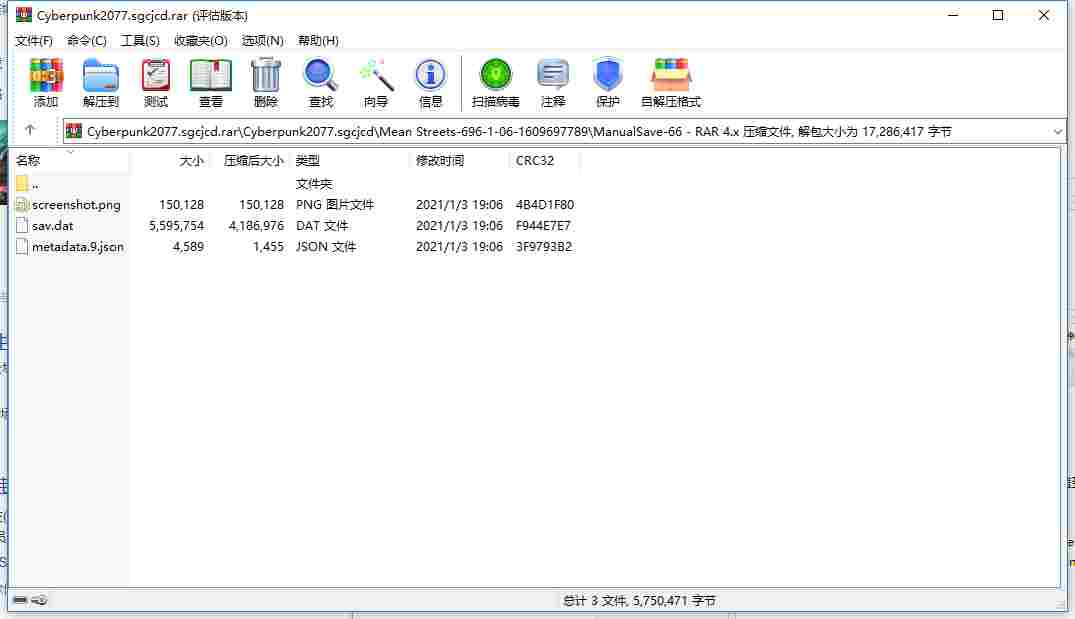Select the parent folder ".." icon
This screenshot has height=619, width=1075.
coord(22,183)
